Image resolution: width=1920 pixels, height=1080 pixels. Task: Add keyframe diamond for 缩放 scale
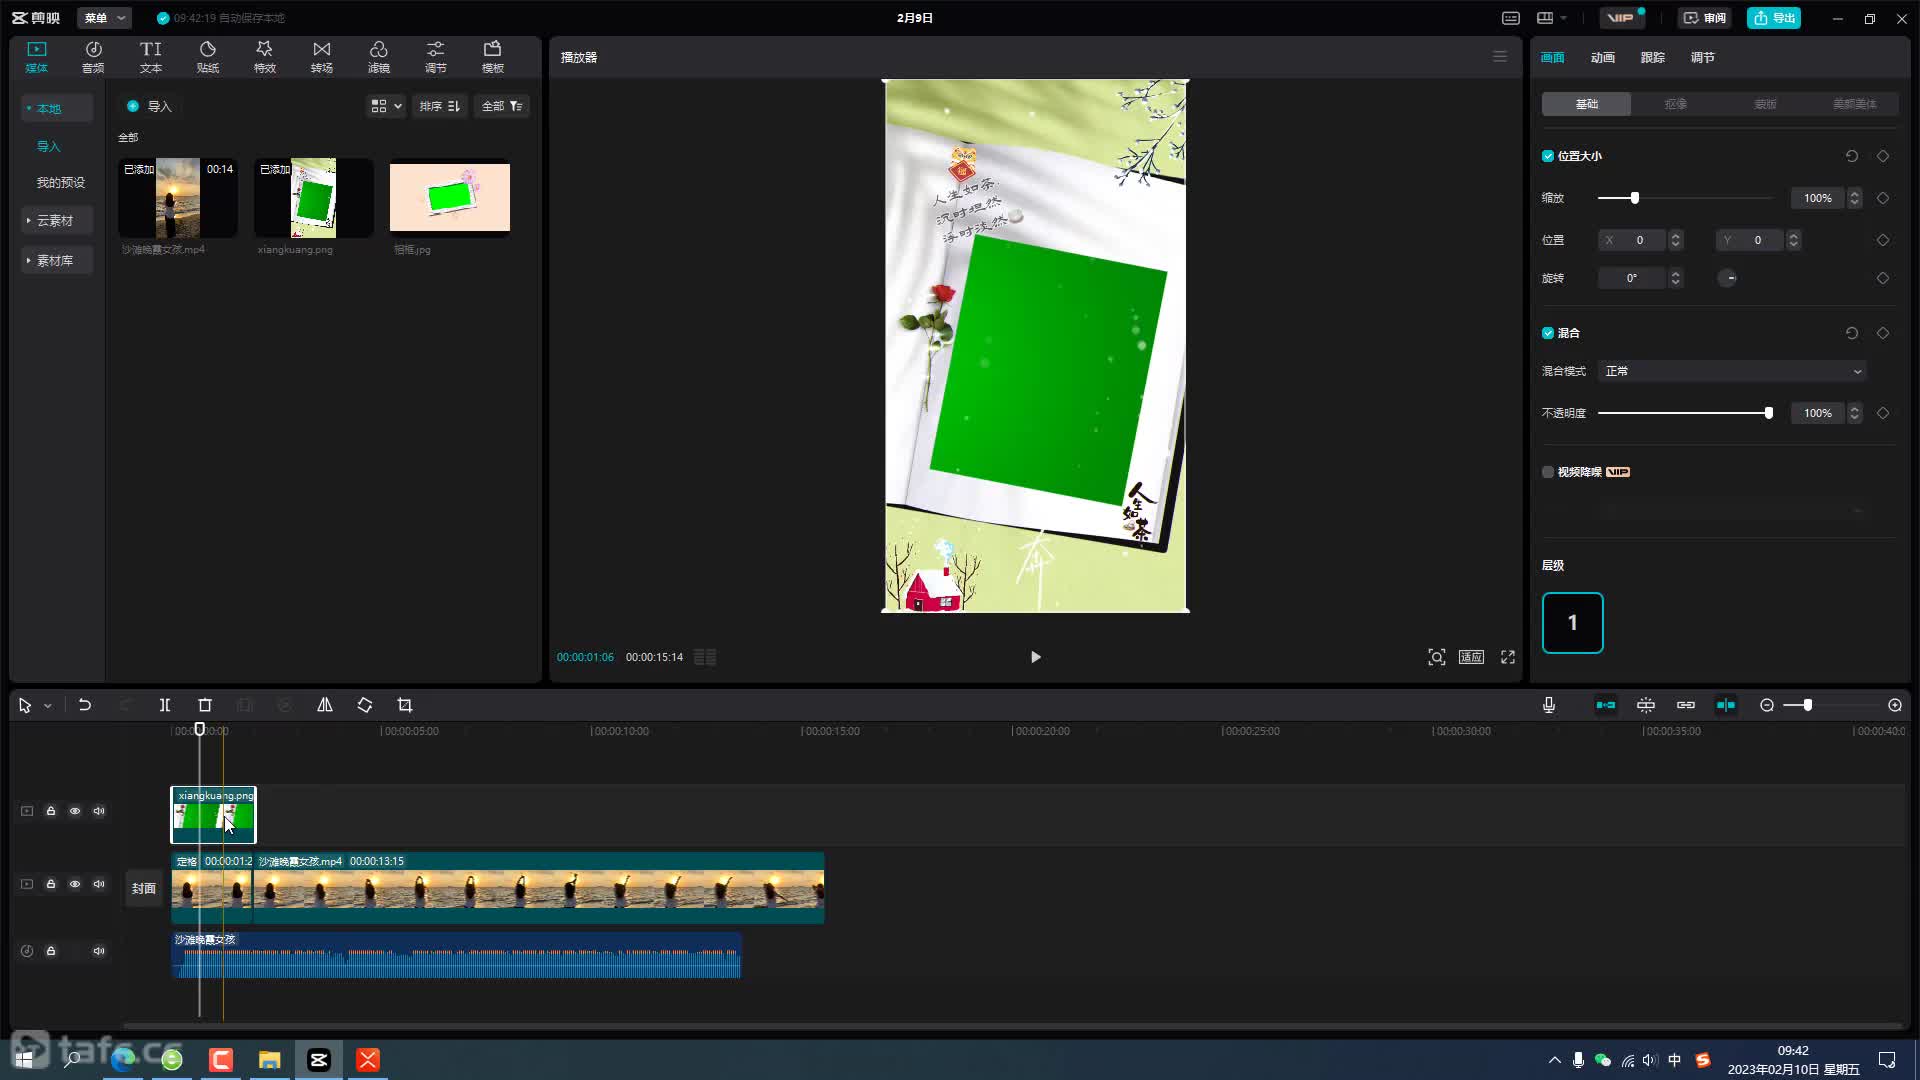tap(1883, 198)
